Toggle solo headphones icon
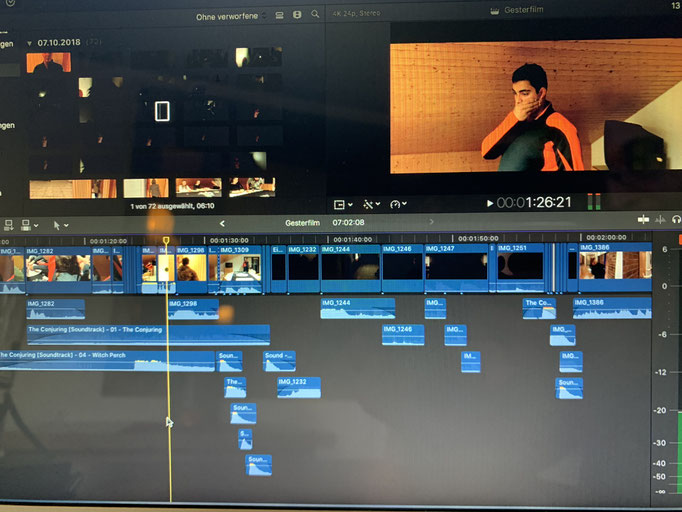Screen dimensions: 682x512 point(676,220)
